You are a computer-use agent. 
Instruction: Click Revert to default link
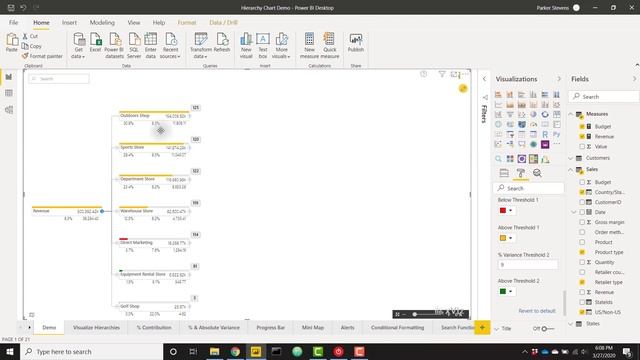click(x=537, y=311)
